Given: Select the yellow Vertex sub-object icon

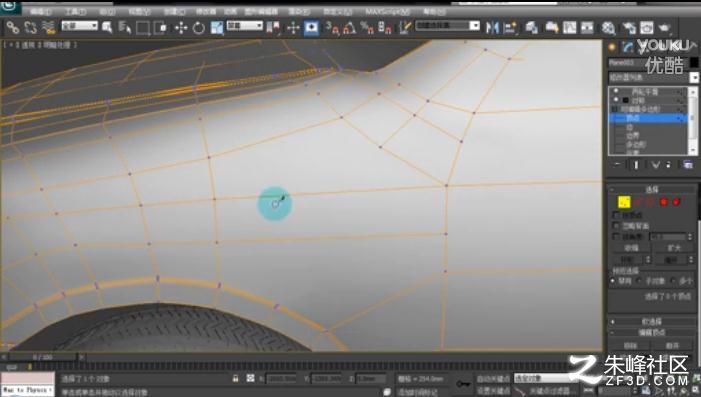Looking at the screenshot, I should tap(624, 202).
